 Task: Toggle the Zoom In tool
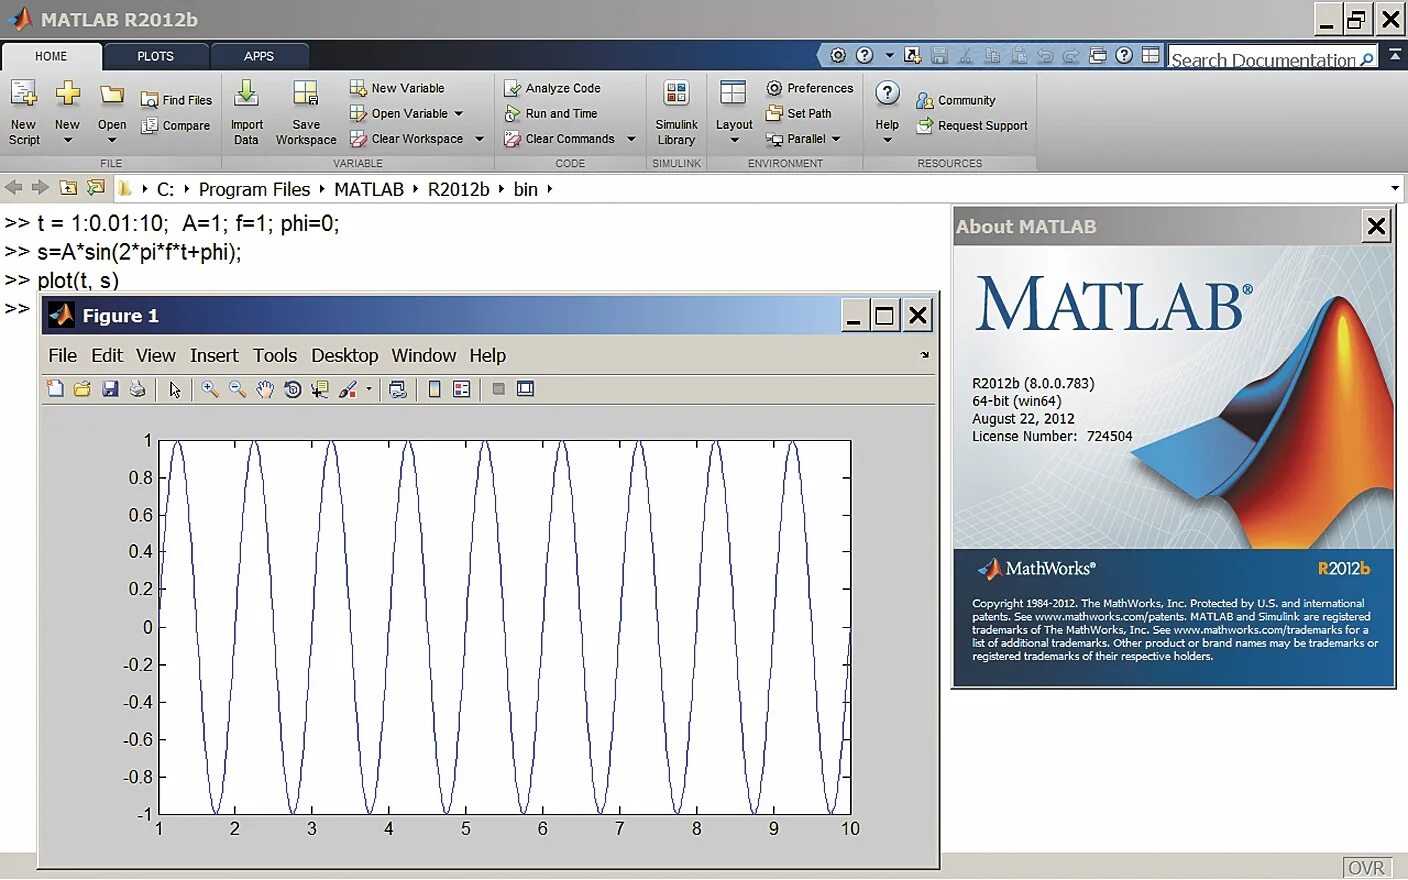(210, 389)
